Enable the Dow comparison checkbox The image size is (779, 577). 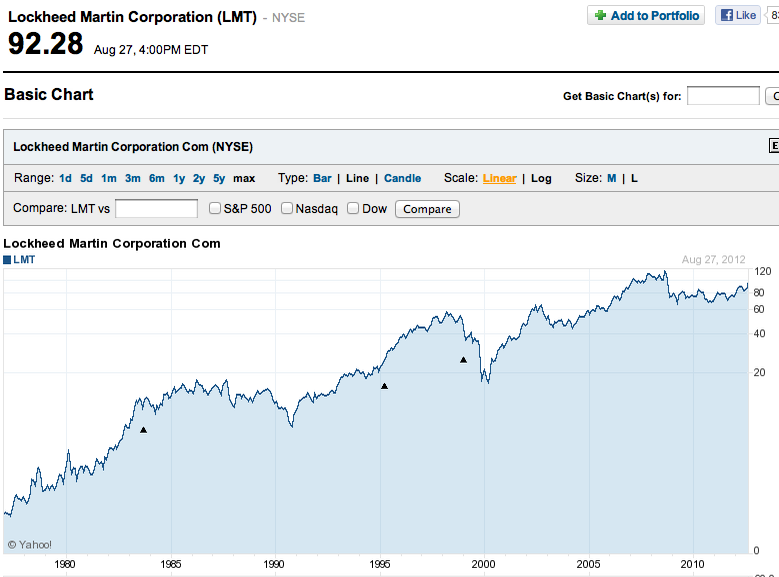pyautogui.click(x=353, y=208)
